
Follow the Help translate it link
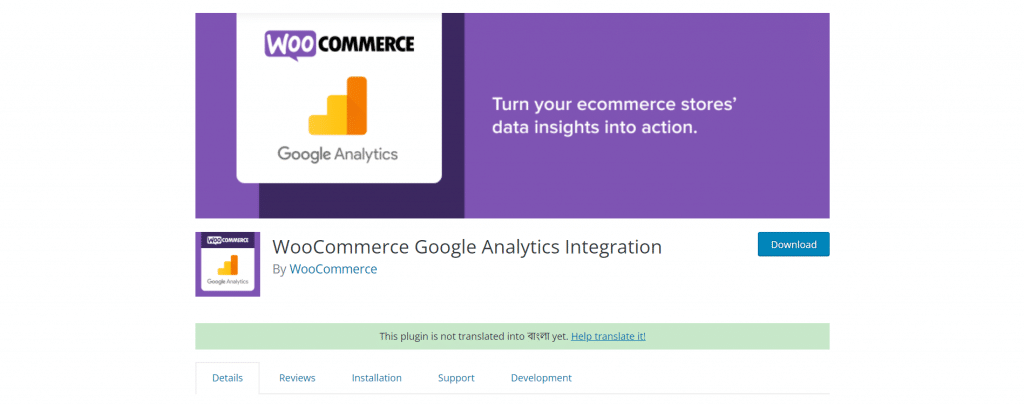[x=608, y=336]
